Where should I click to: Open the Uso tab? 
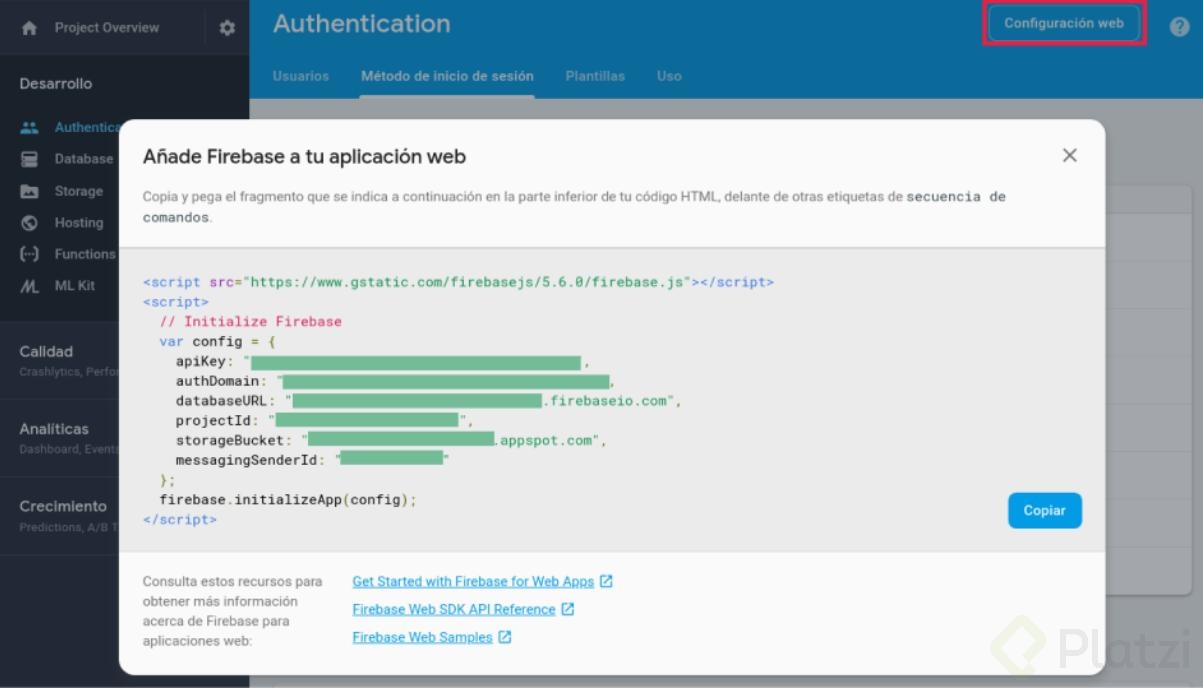[x=669, y=76]
